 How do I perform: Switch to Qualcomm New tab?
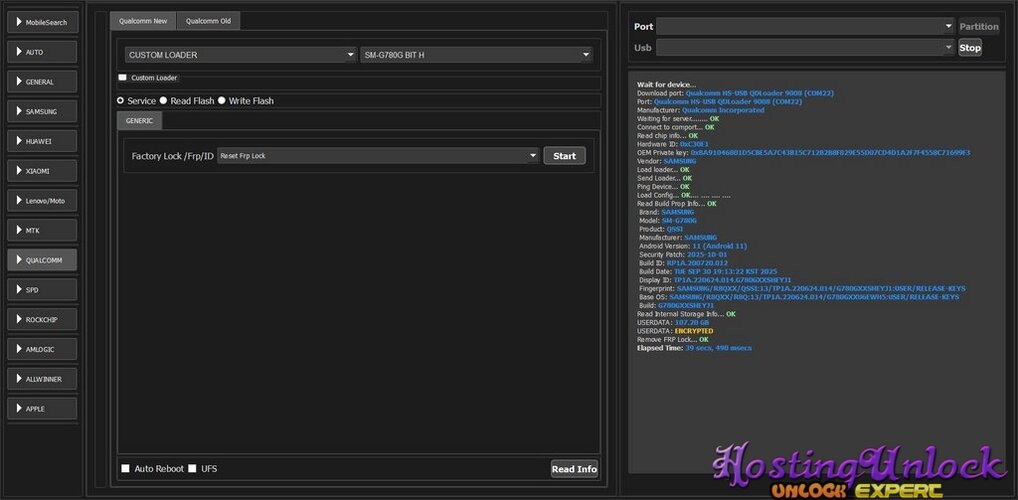point(143,21)
